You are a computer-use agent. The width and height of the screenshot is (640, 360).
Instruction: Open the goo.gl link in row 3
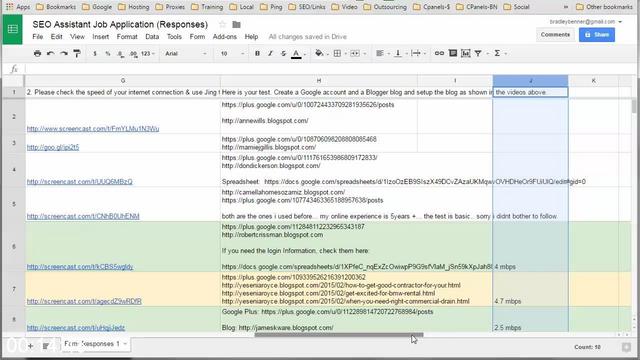[x=53, y=147]
